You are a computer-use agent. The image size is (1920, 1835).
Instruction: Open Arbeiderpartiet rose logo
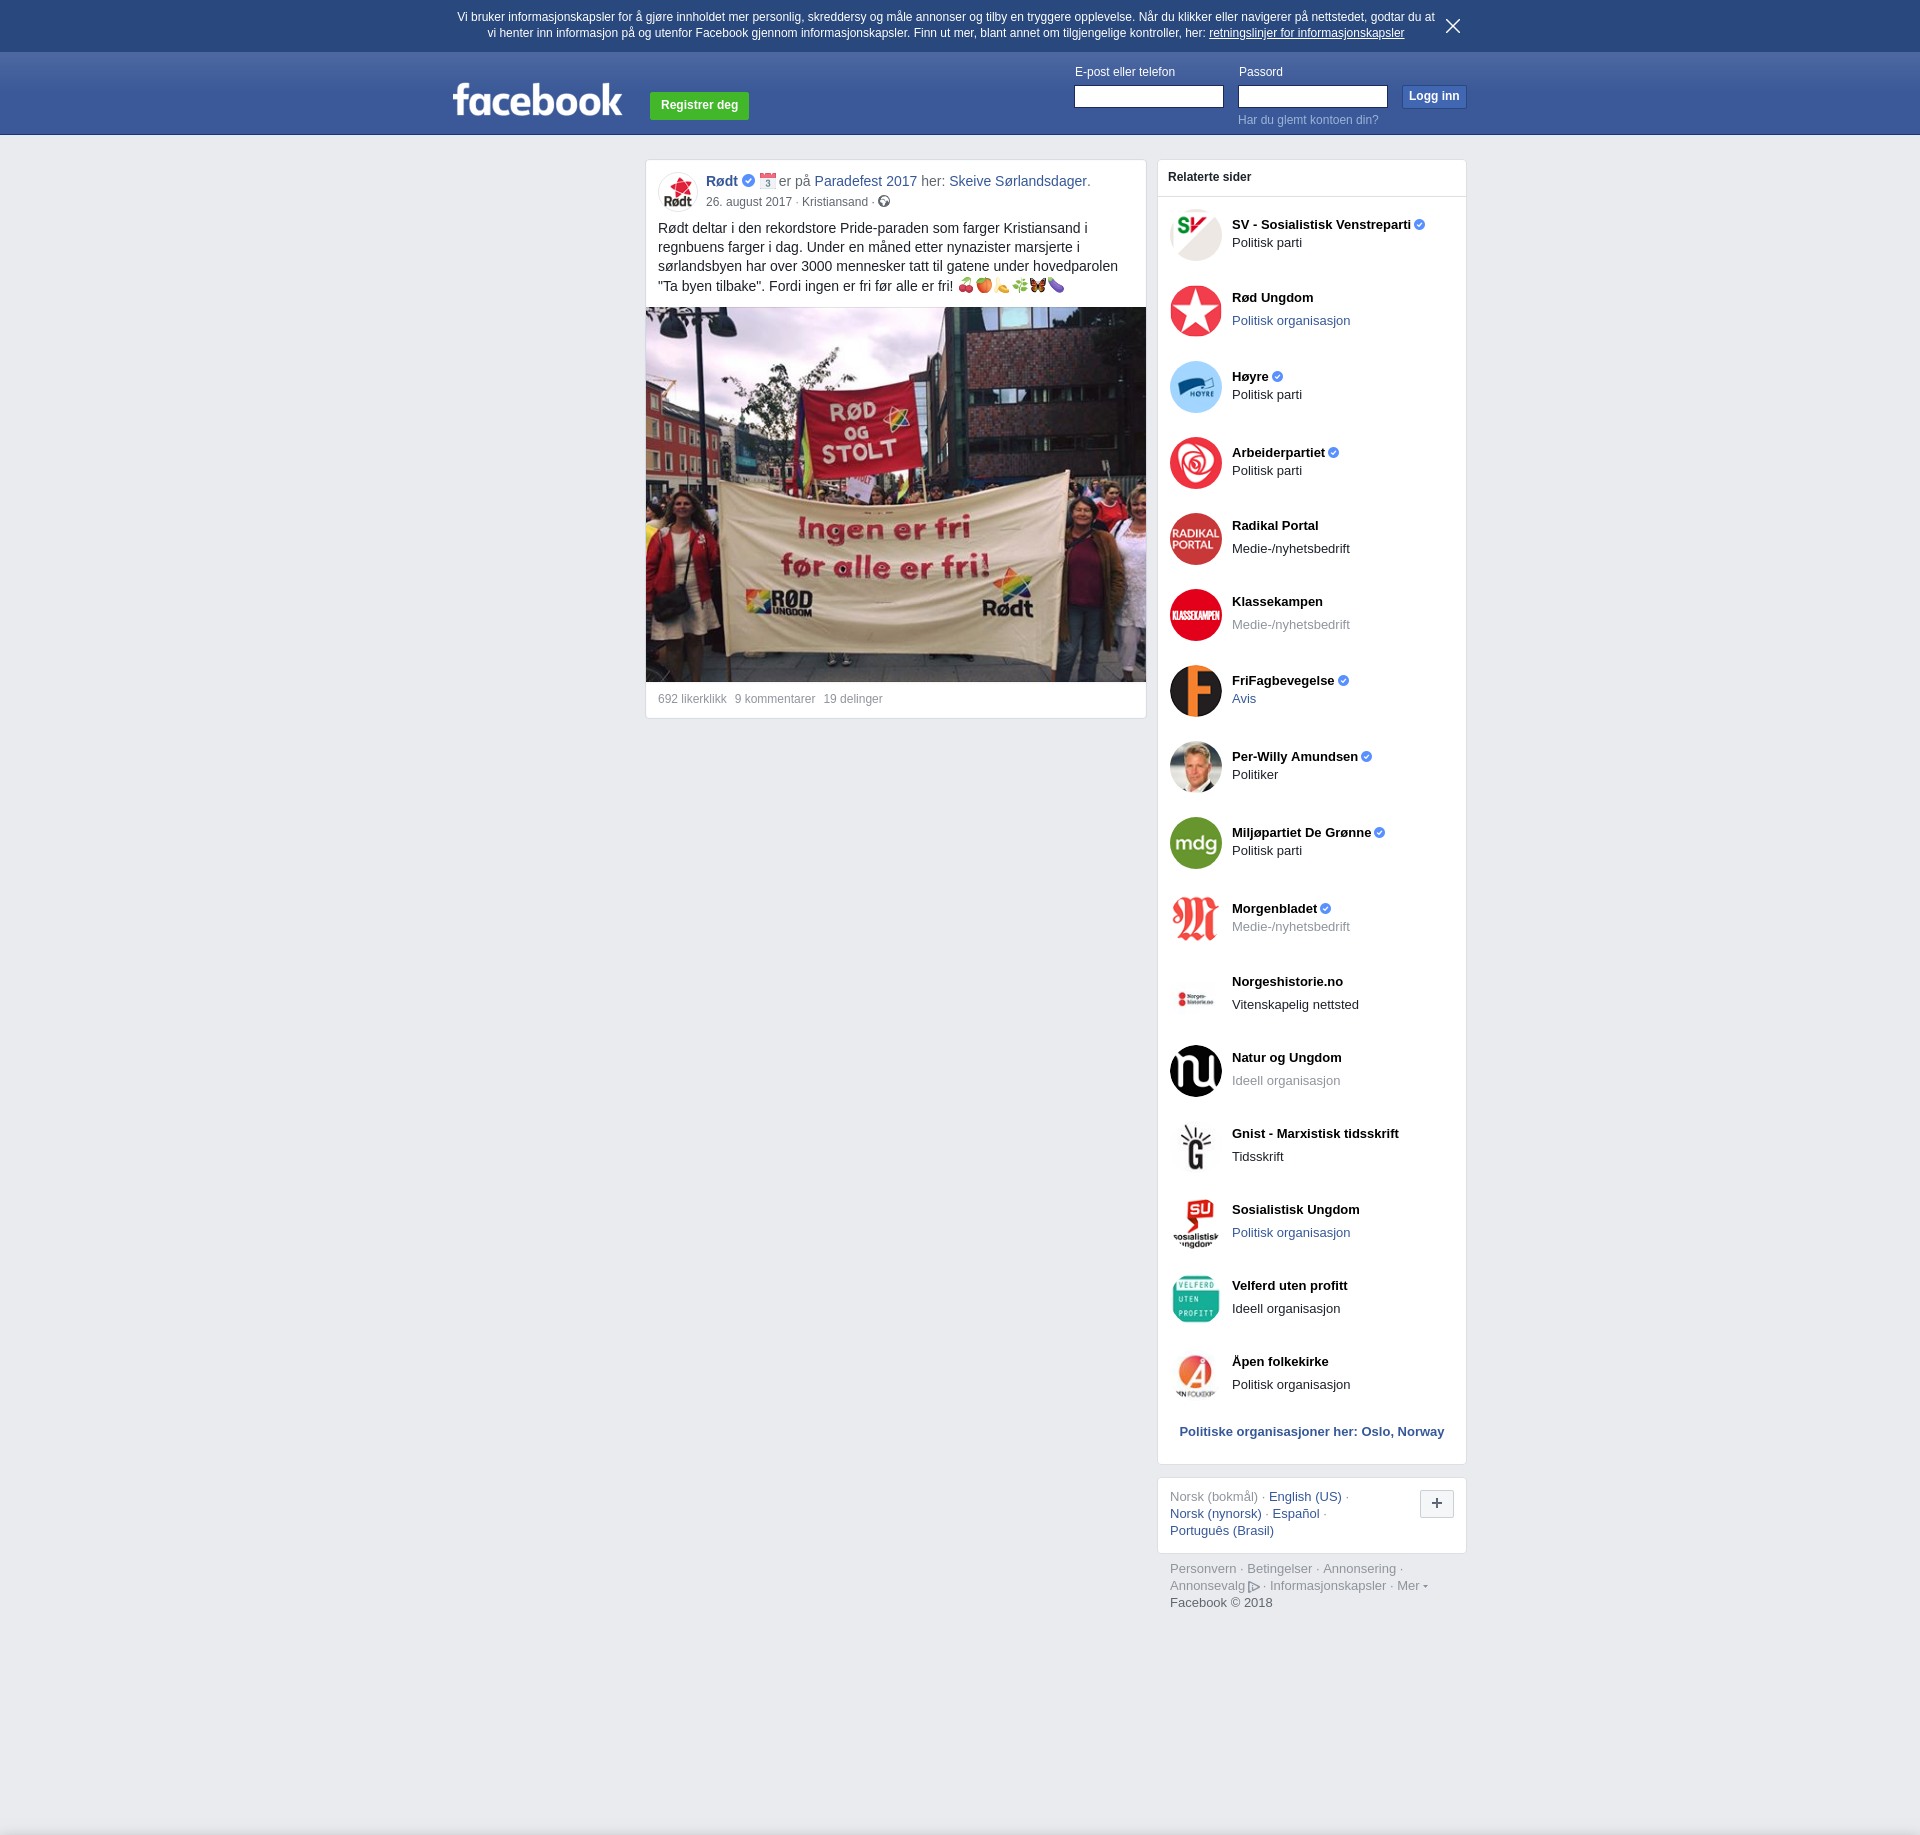[1196, 463]
